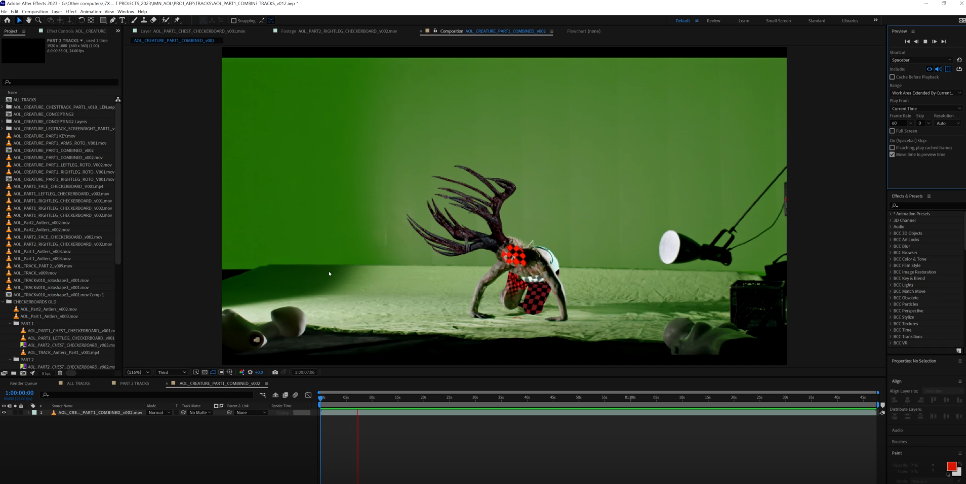Select the Rectangle shape tool
966x484 pixels.
pos(103,20)
